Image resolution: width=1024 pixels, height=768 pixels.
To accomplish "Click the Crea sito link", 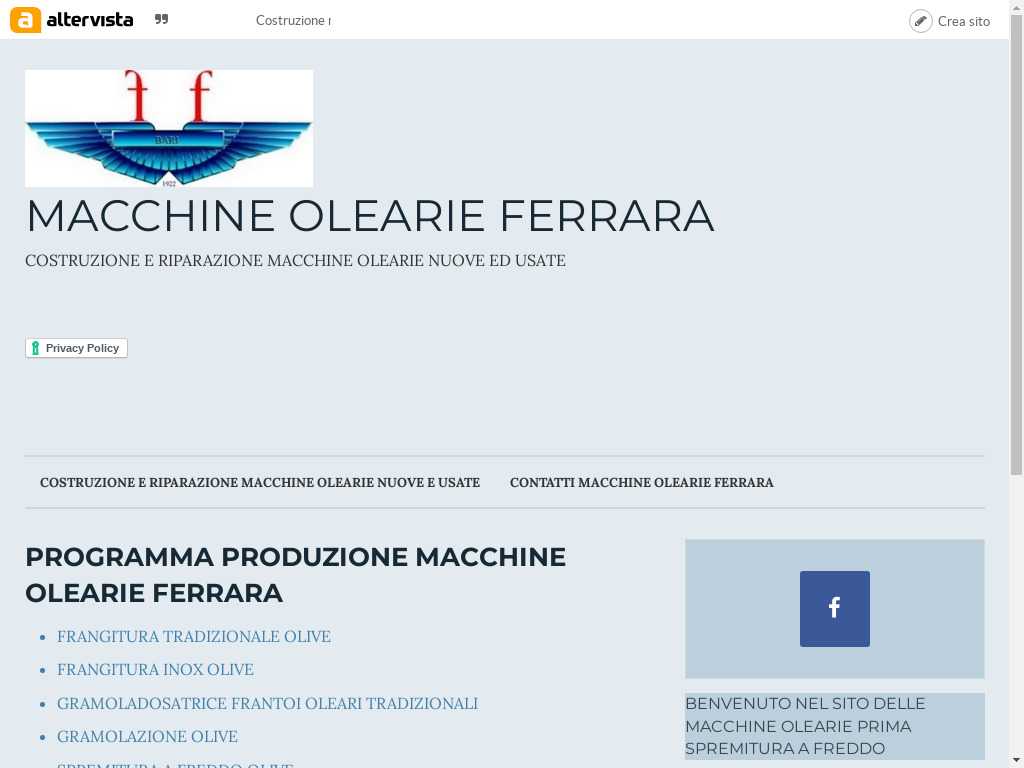I will point(963,21).
